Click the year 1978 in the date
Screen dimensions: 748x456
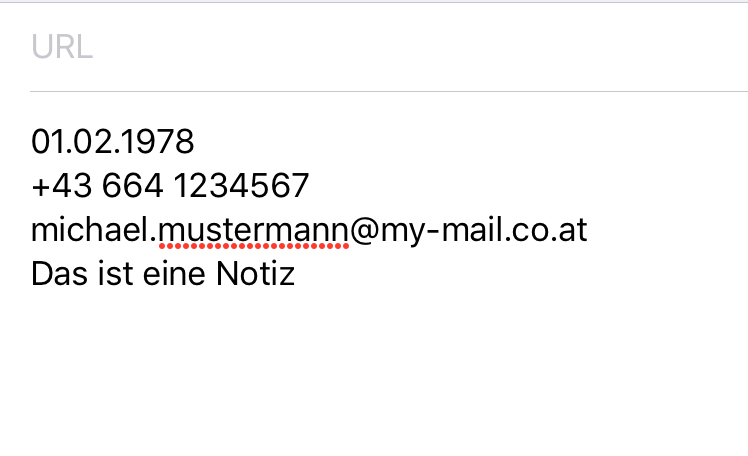click(x=155, y=142)
